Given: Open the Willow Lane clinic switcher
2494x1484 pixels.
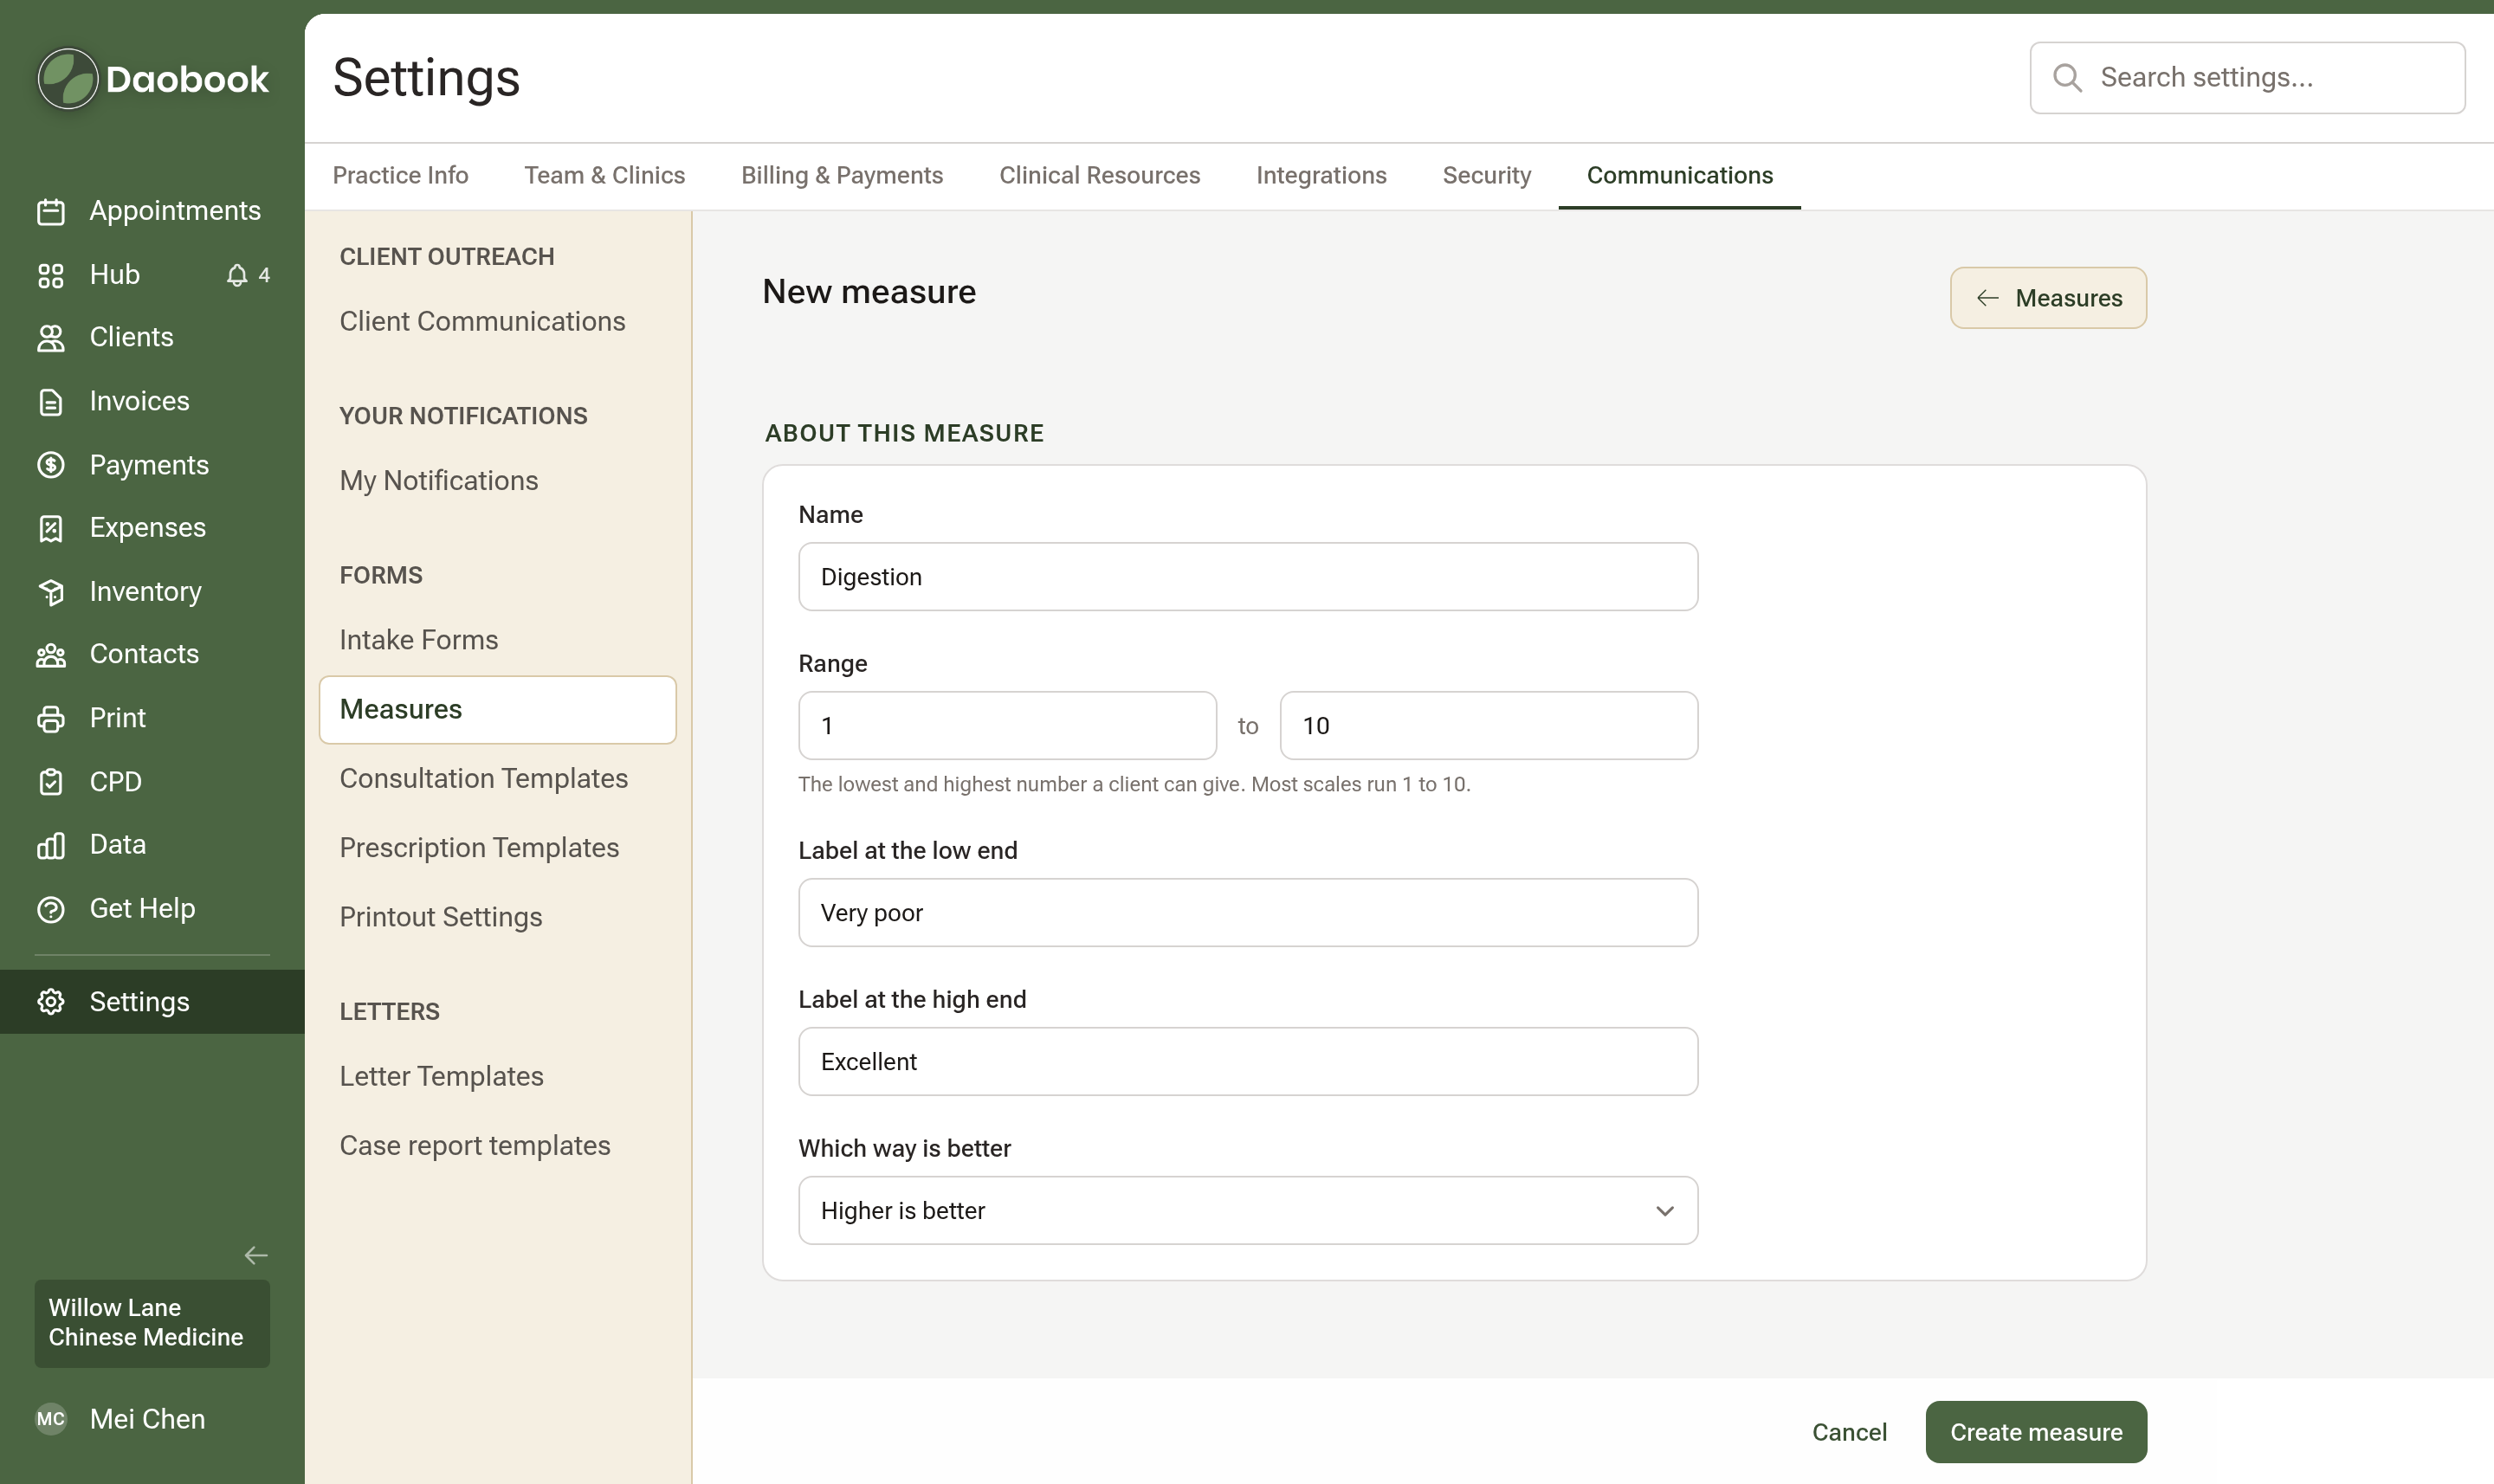Looking at the screenshot, I should point(152,1323).
